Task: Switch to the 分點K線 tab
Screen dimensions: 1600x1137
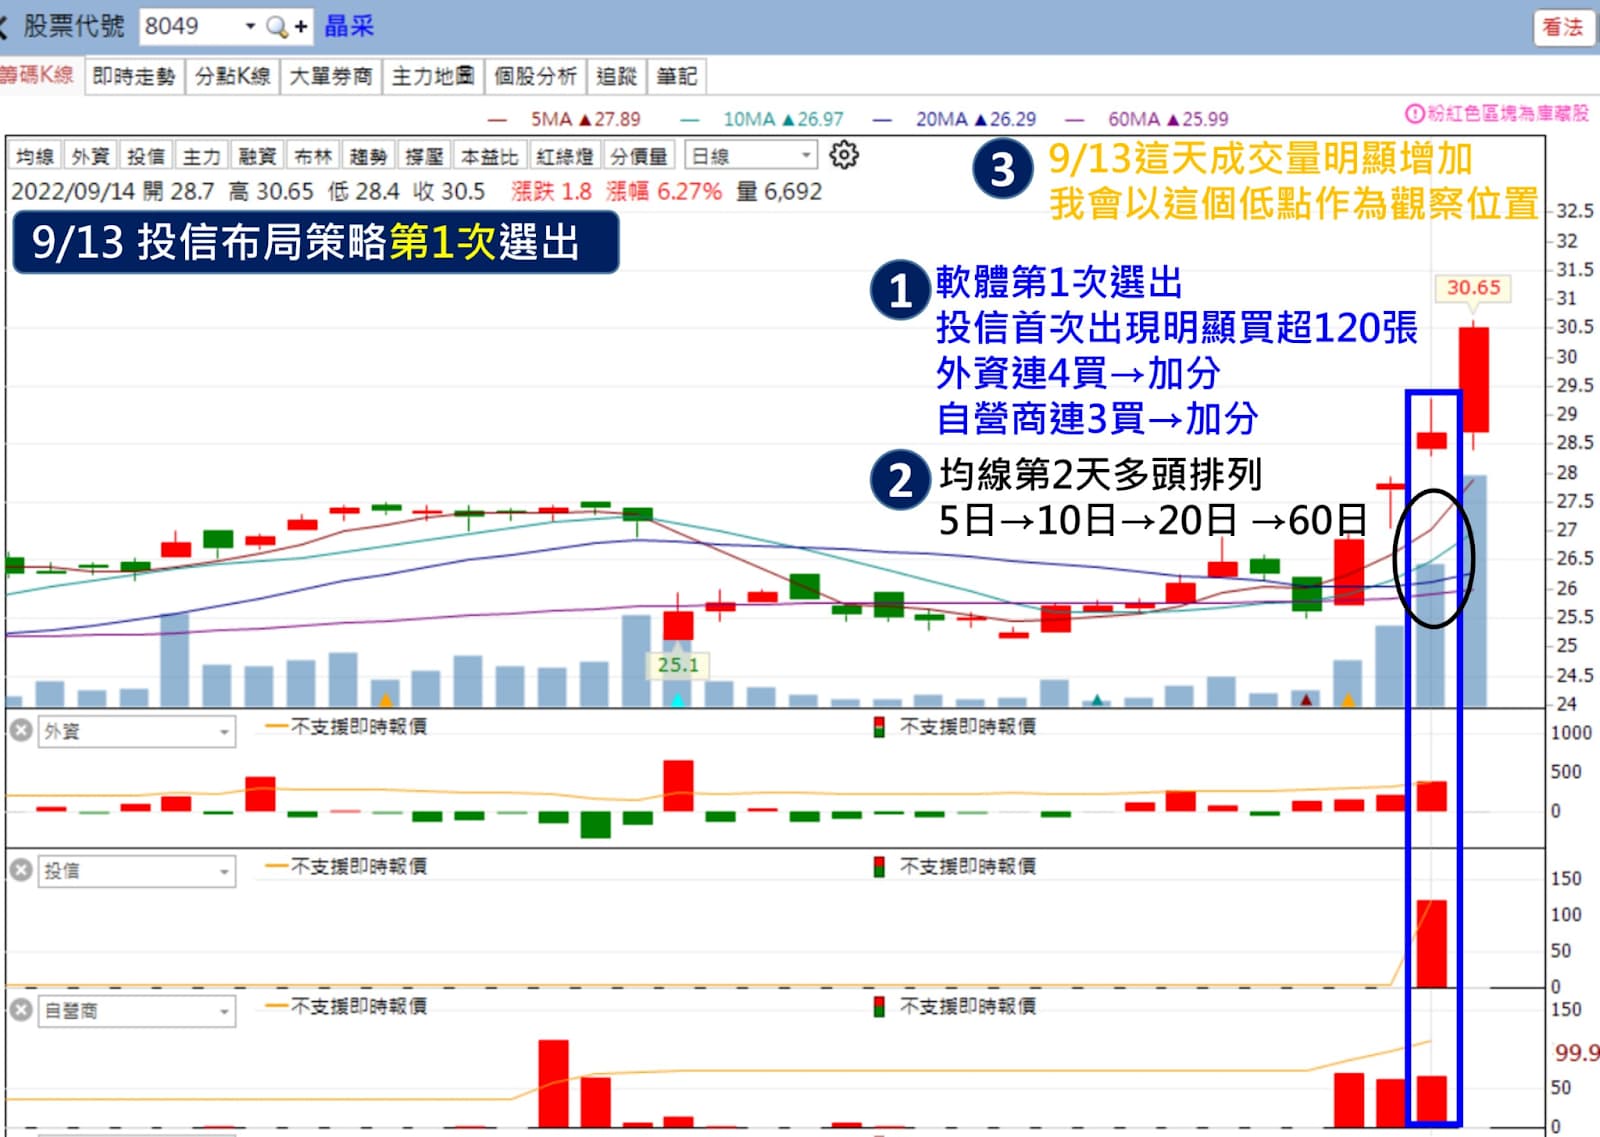Action: click(233, 76)
